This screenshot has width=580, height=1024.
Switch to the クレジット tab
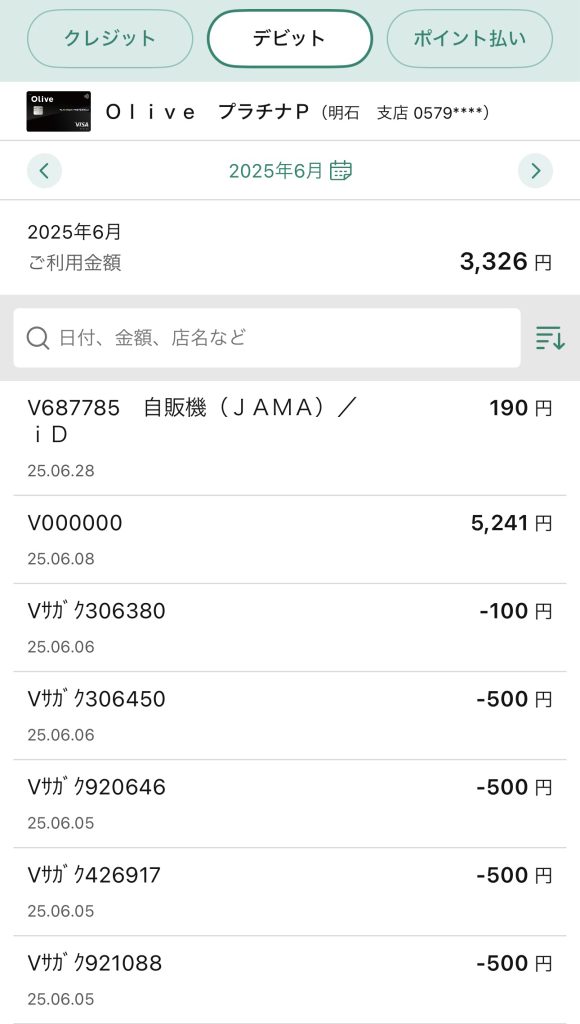[110, 39]
